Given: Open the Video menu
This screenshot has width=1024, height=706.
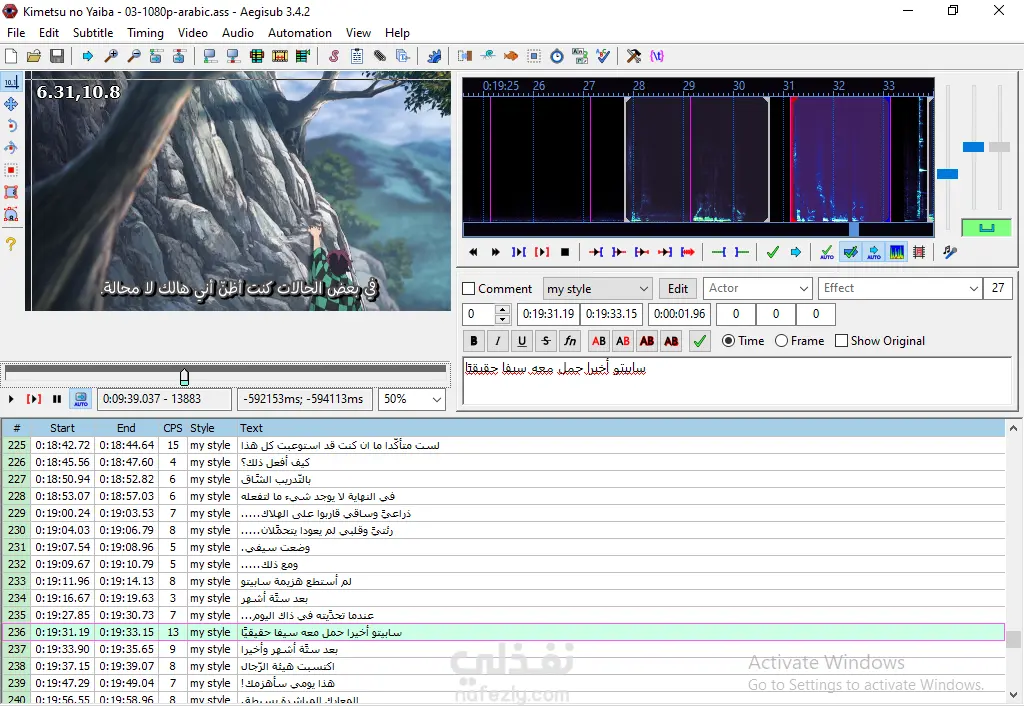Looking at the screenshot, I should point(193,33).
